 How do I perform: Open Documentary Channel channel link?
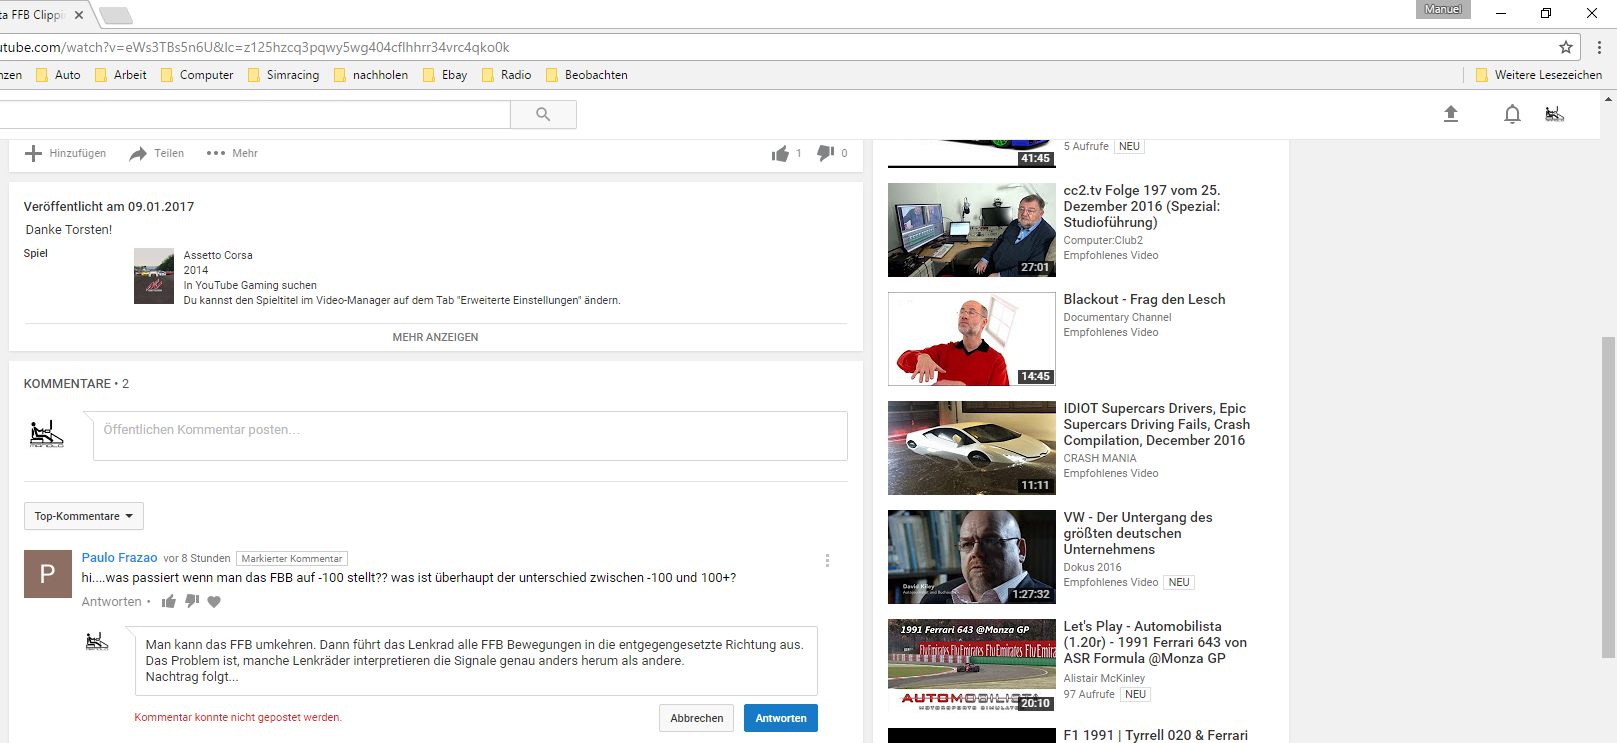[x=1117, y=317]
